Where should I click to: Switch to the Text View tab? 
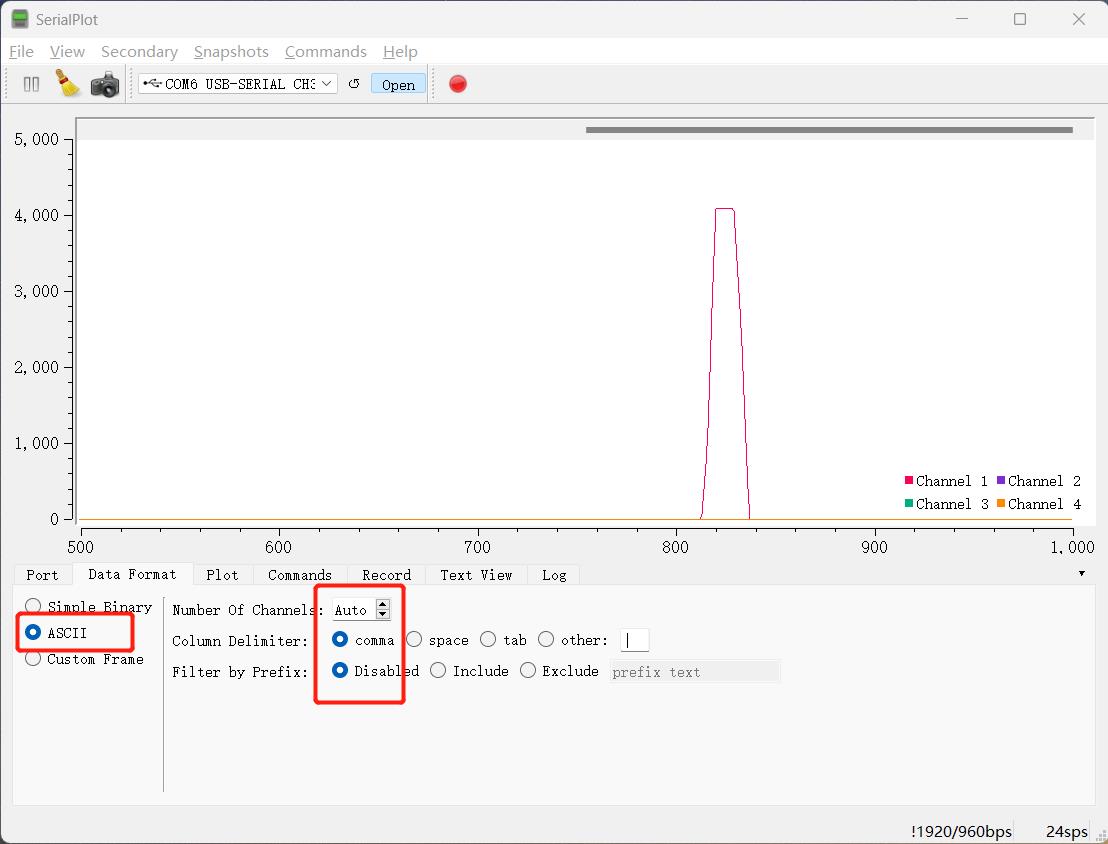[x=476, y=575]
